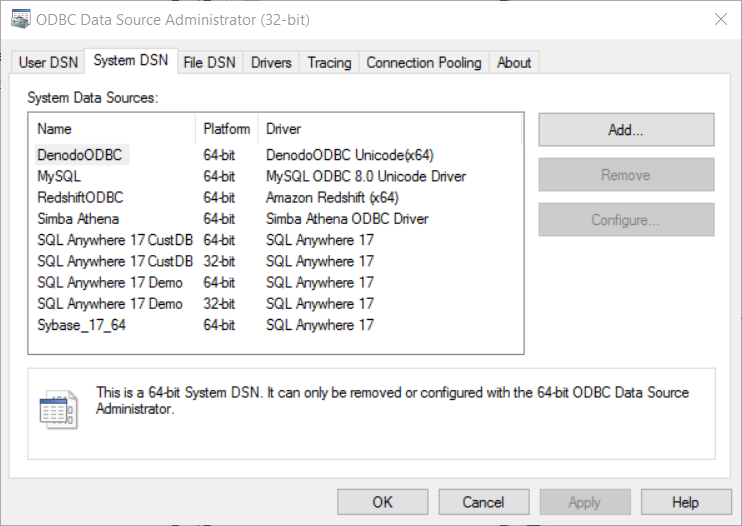742x526 pixels.
Task: Click the 64-bit cell in RedshiftODBC row
Action: pos(219,198)
